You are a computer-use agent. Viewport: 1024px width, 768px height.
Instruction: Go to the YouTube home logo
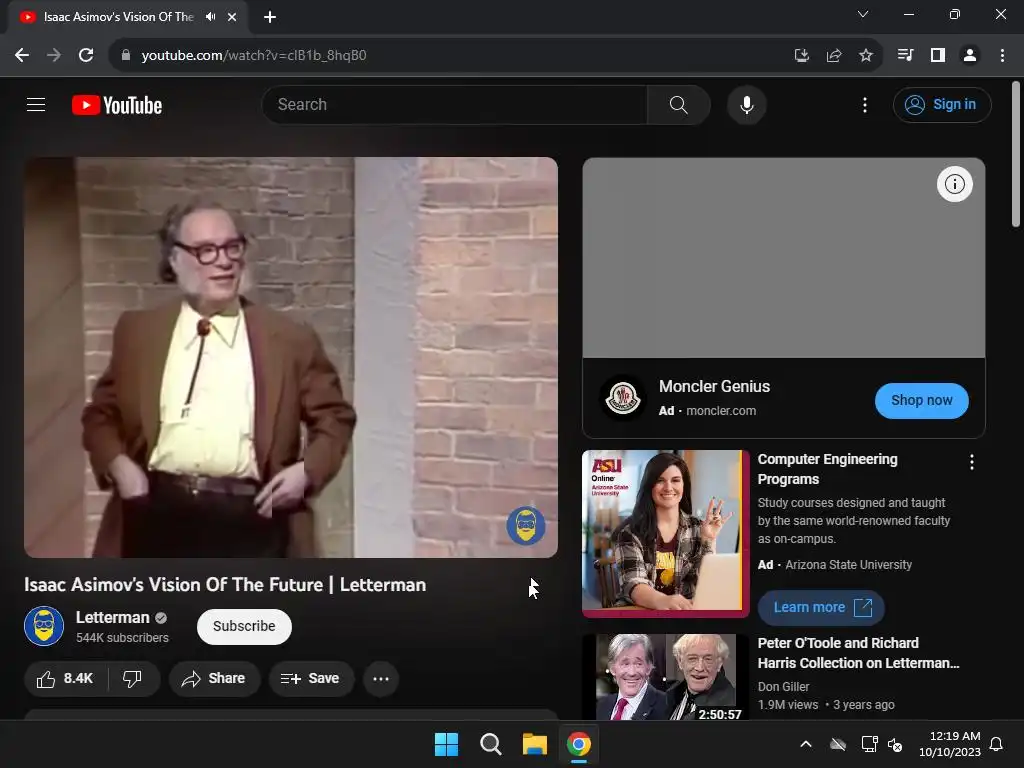coord(117,105)
